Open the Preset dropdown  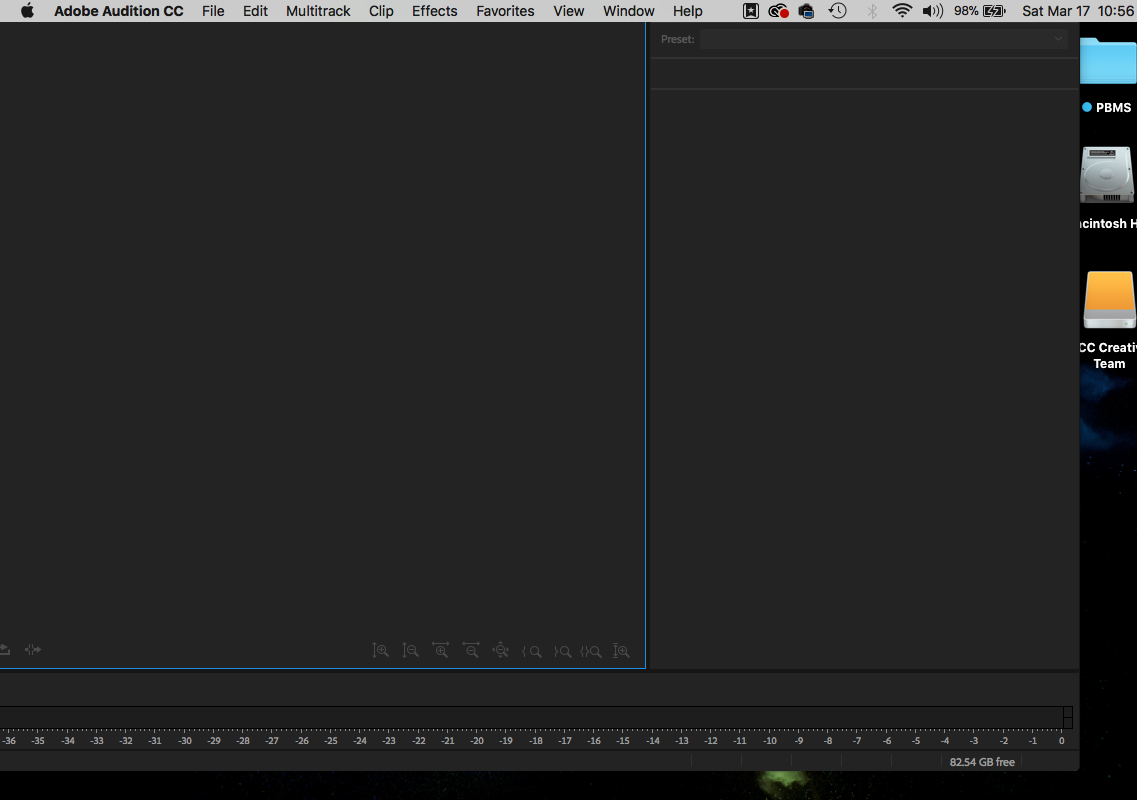(883, 39)
